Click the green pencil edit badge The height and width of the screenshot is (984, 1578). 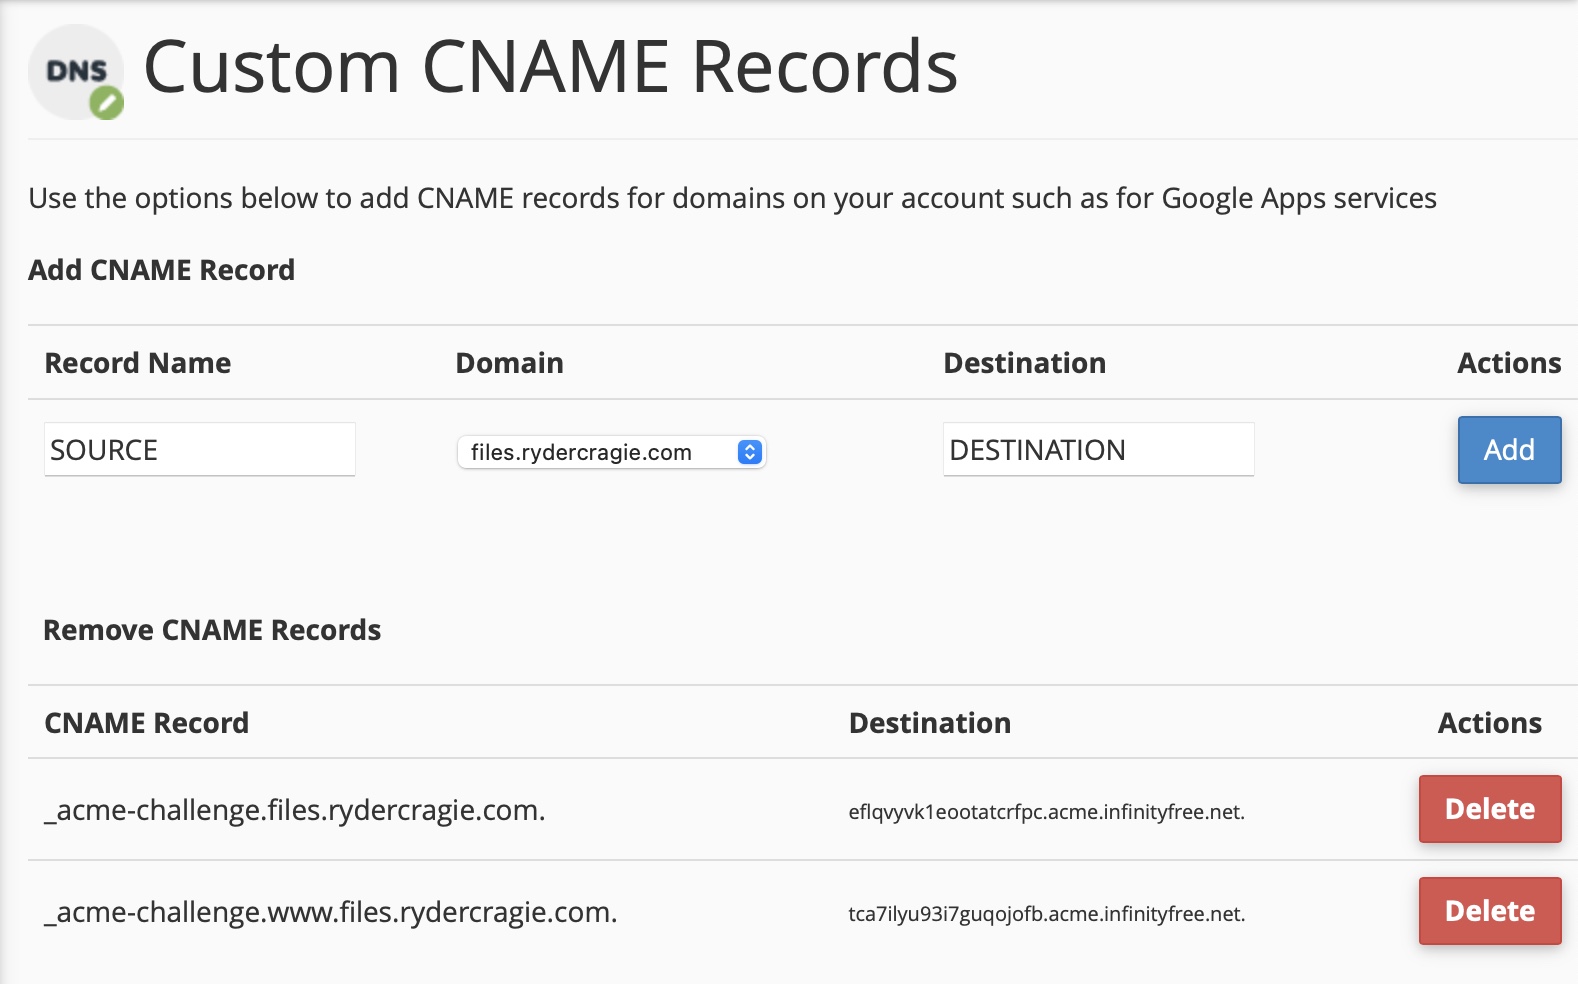(107, 102)
